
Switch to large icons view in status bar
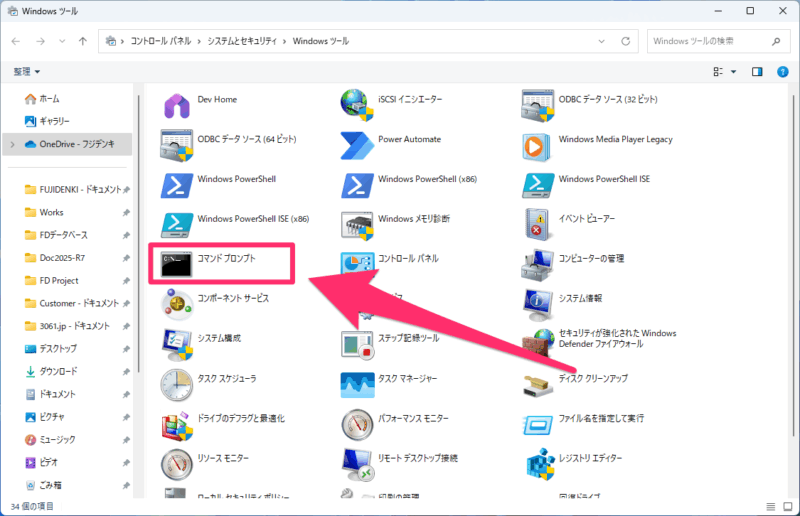click(x=788, y=506)
